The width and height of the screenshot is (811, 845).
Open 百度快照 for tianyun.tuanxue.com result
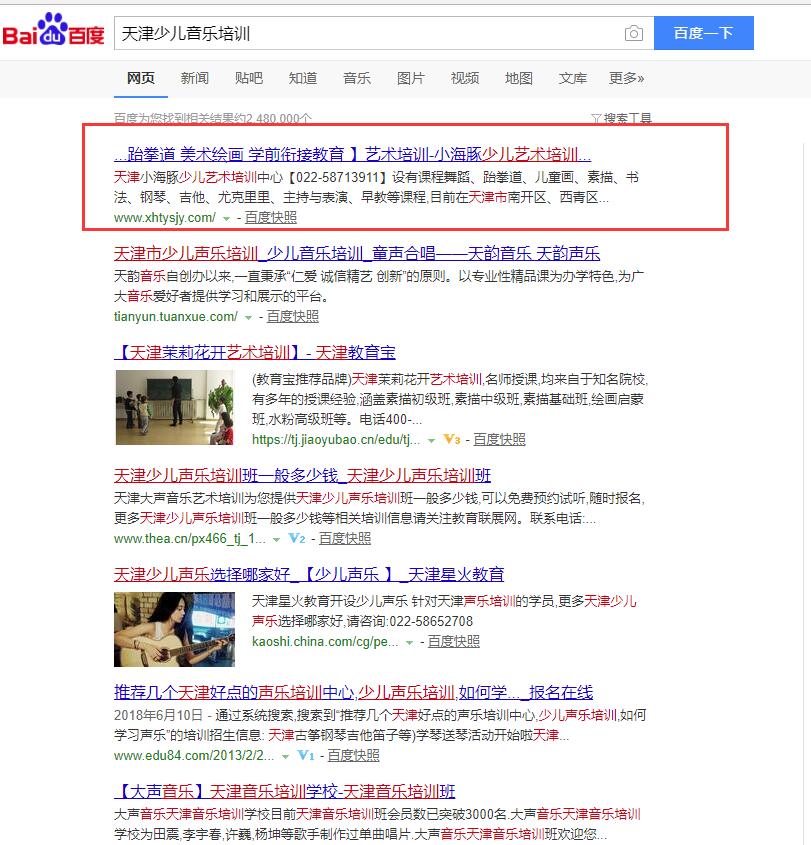click(293, 316)
